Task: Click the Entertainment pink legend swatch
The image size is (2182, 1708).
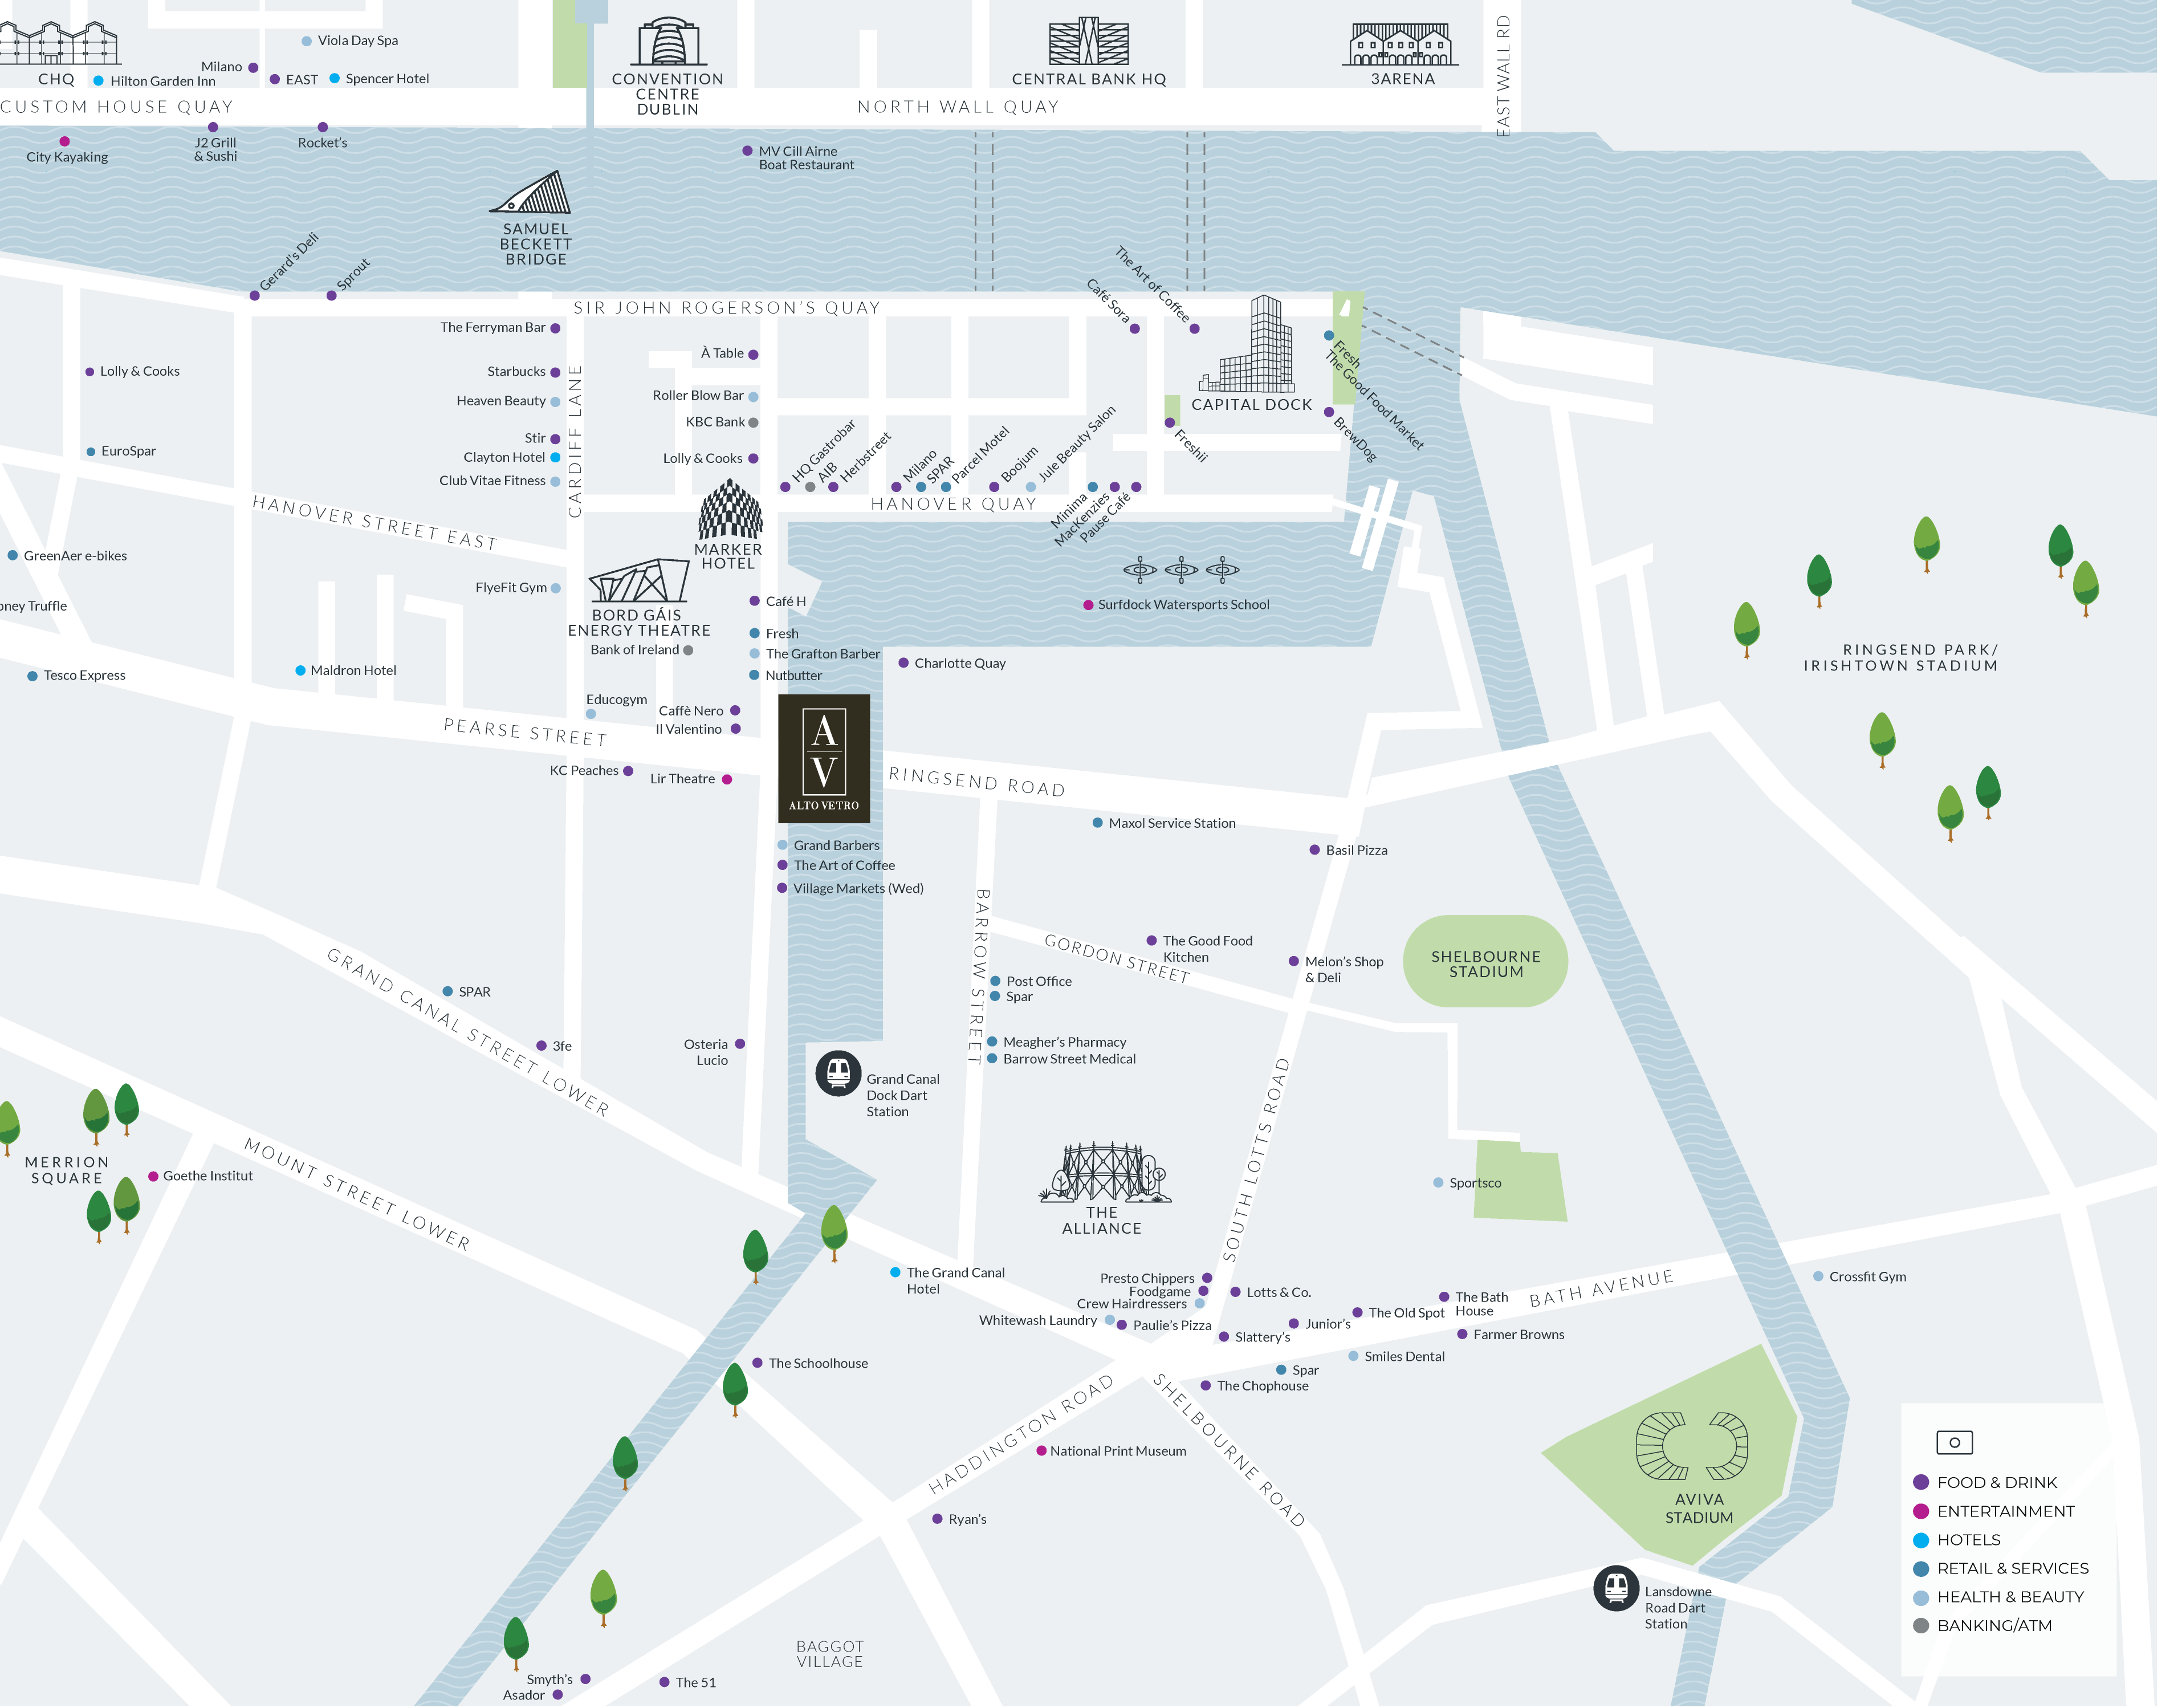Action: click(x=1943, y=1528)
